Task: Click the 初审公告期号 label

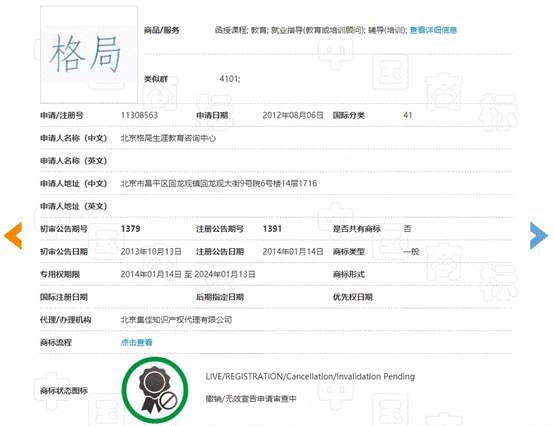Action: pyautogui.click(x=64, y=229)
